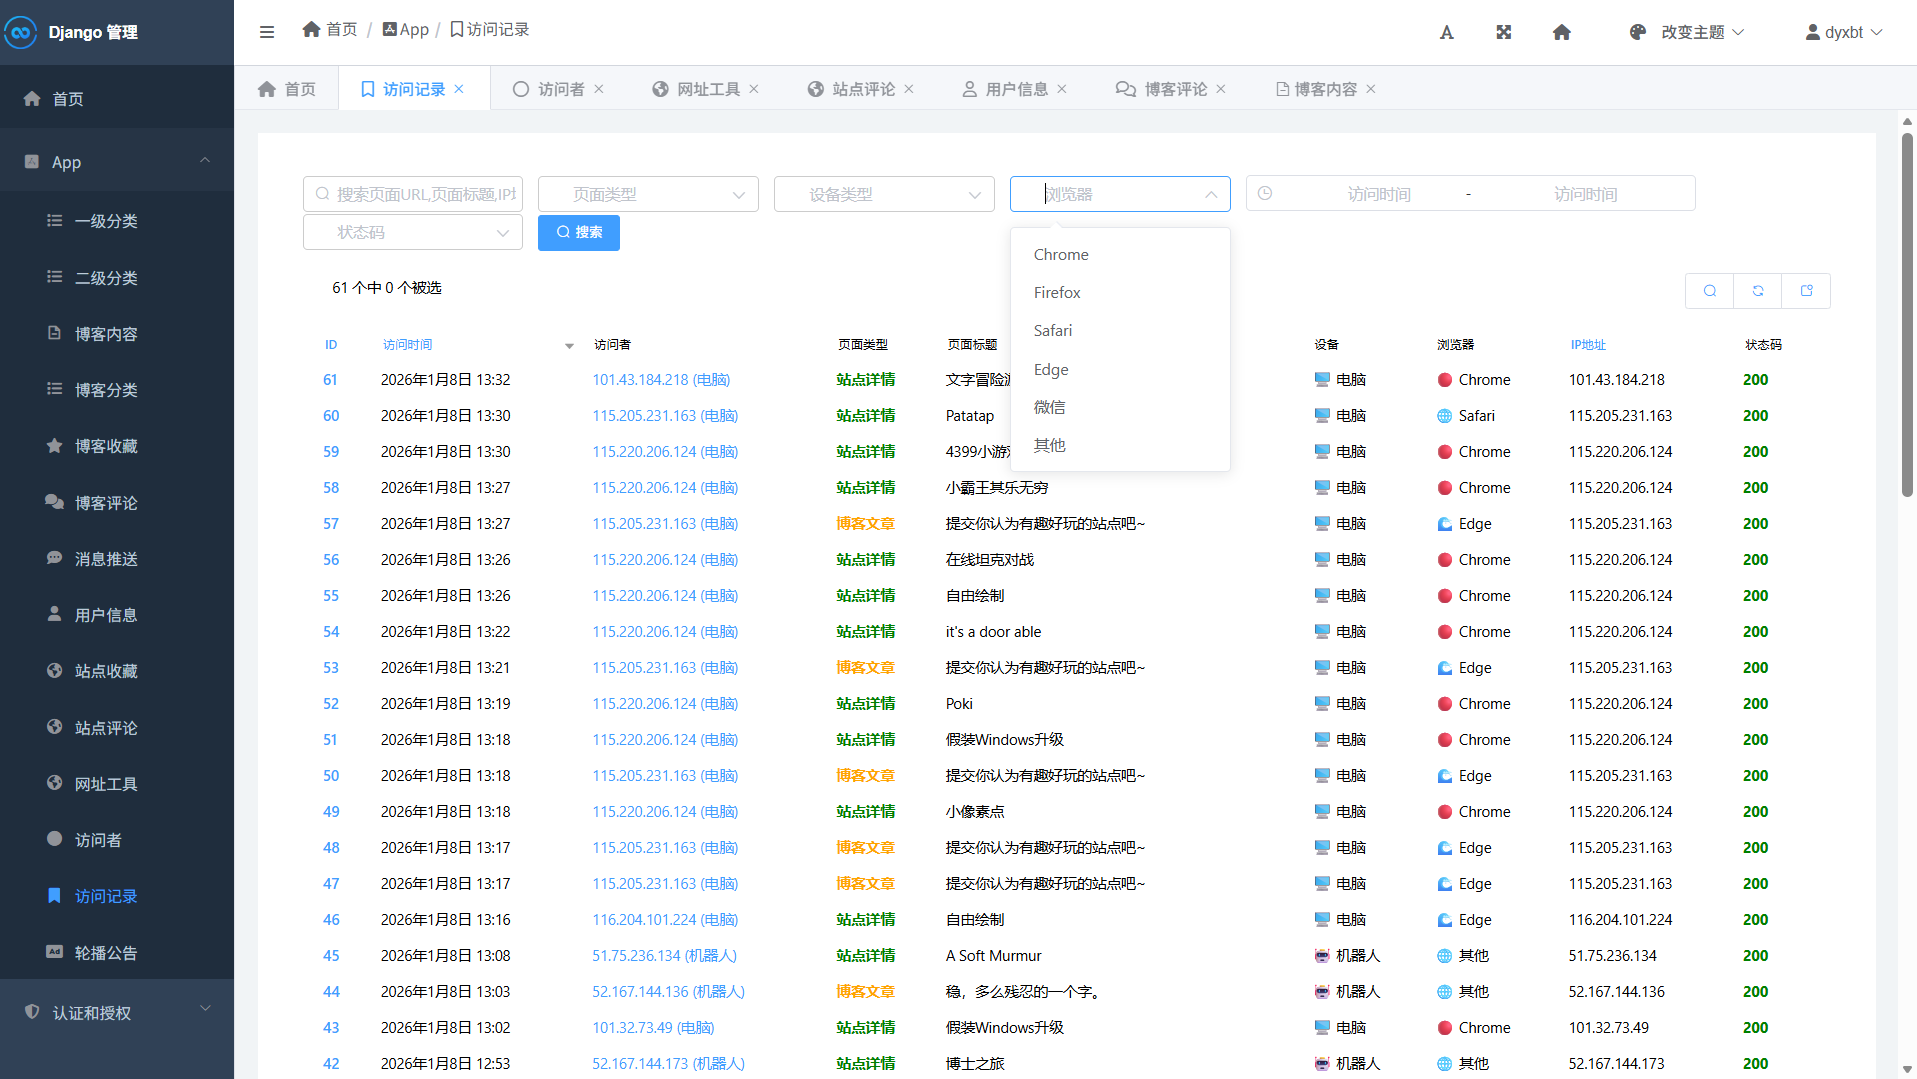Click the export icon above the table

1806,291
